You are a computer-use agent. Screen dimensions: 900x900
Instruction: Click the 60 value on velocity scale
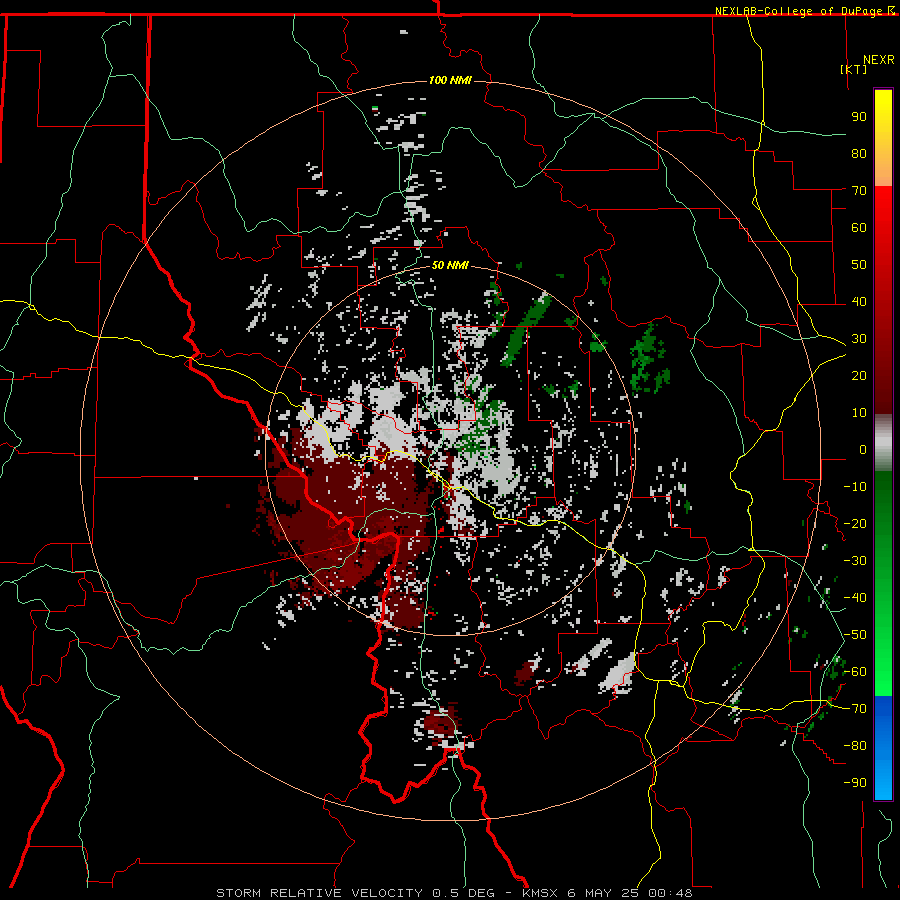[859, 227]
